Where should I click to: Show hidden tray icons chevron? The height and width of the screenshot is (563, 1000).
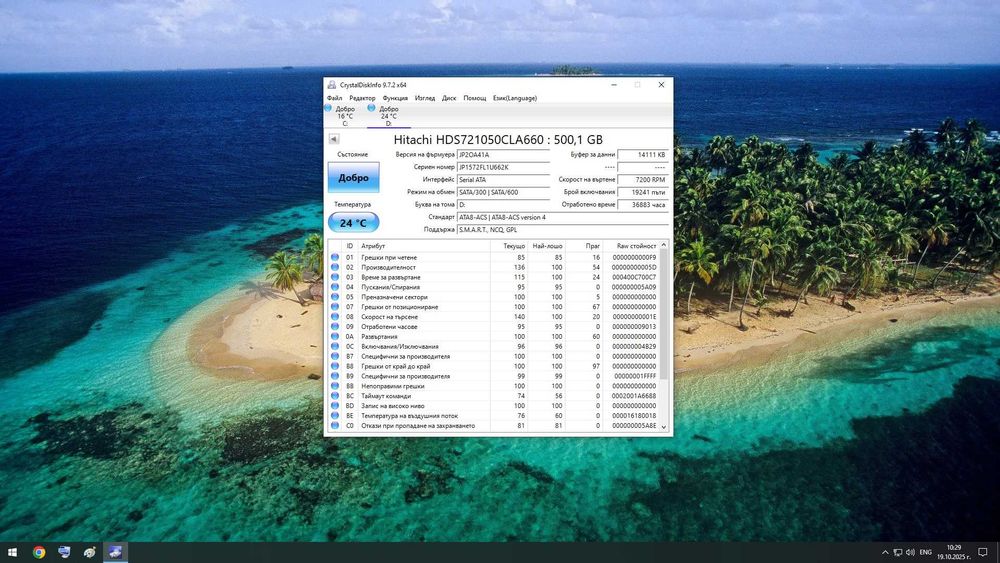tap(885, 552)
